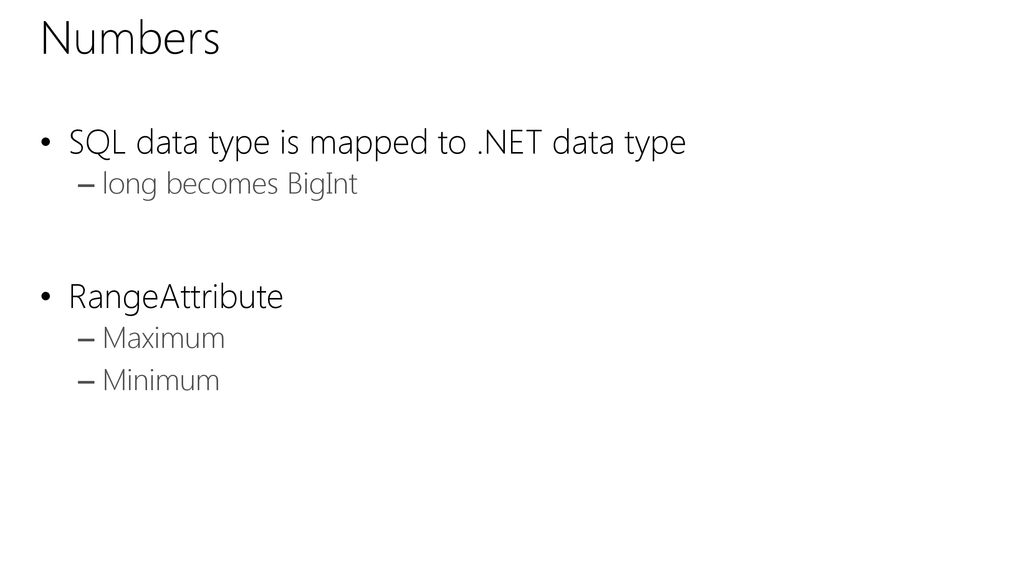This screenshot has width=1024, height=576.
Task: Click the .NET word in first bullet
Action: 509,142
